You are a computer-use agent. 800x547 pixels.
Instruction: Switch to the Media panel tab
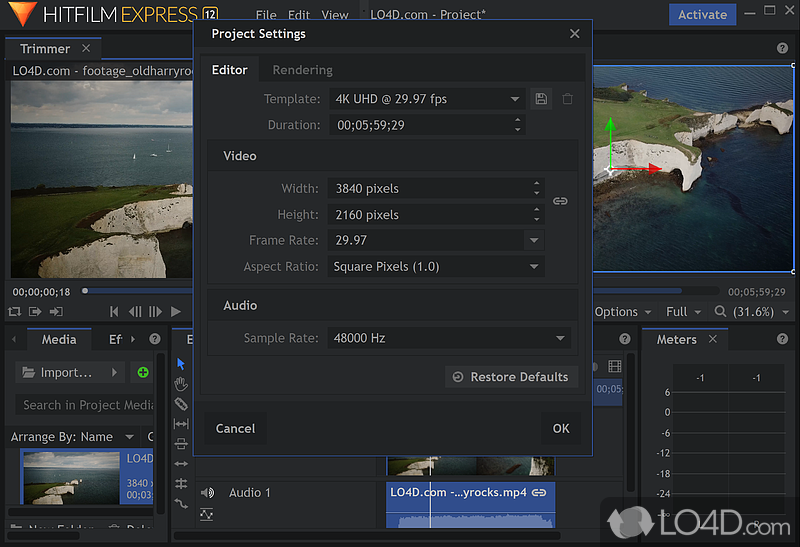coord(59,339)
